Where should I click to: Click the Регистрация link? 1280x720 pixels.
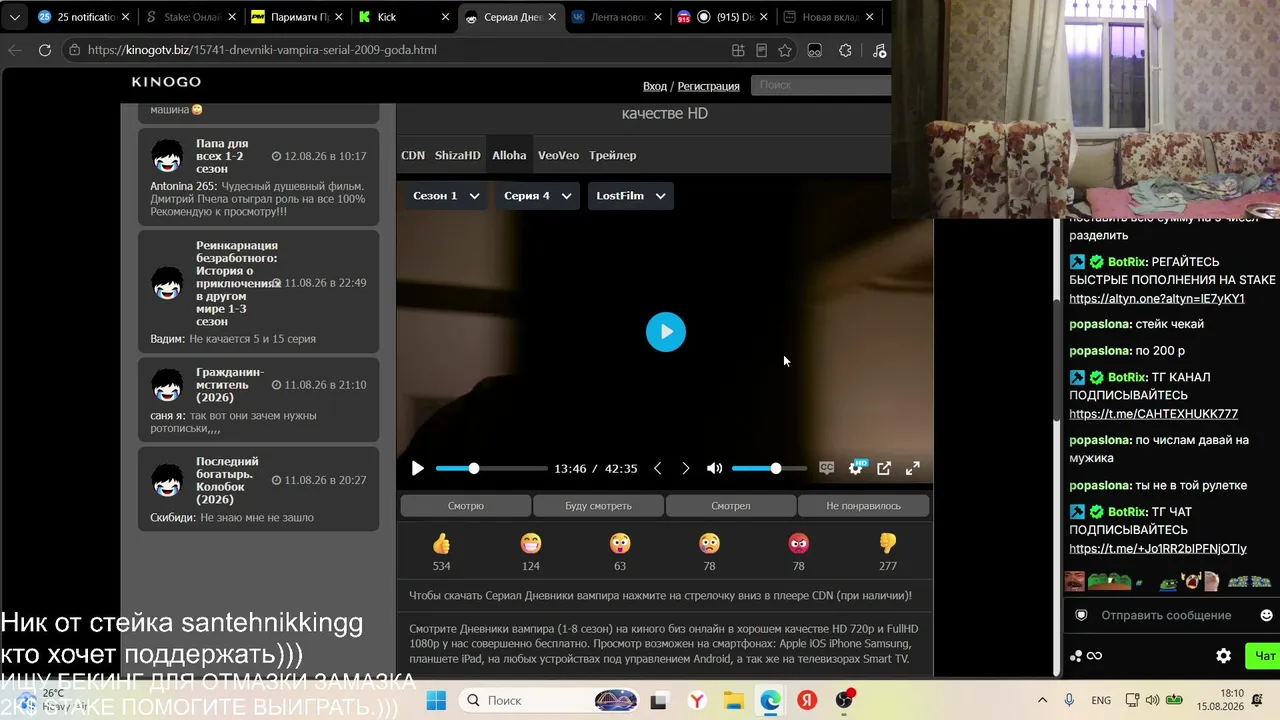(709, 86)
